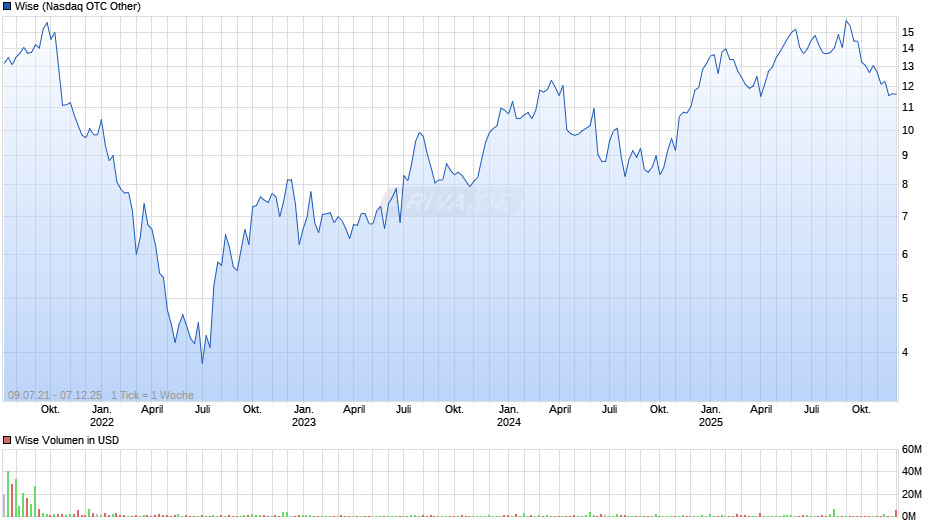Click the 'April' label after Jan. 2025
The image size is (940, 526).
(x=761, y=410)
